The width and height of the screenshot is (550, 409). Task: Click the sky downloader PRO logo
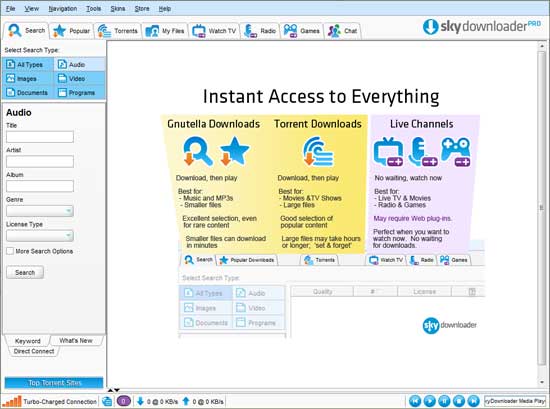click(x=482, y=26)
